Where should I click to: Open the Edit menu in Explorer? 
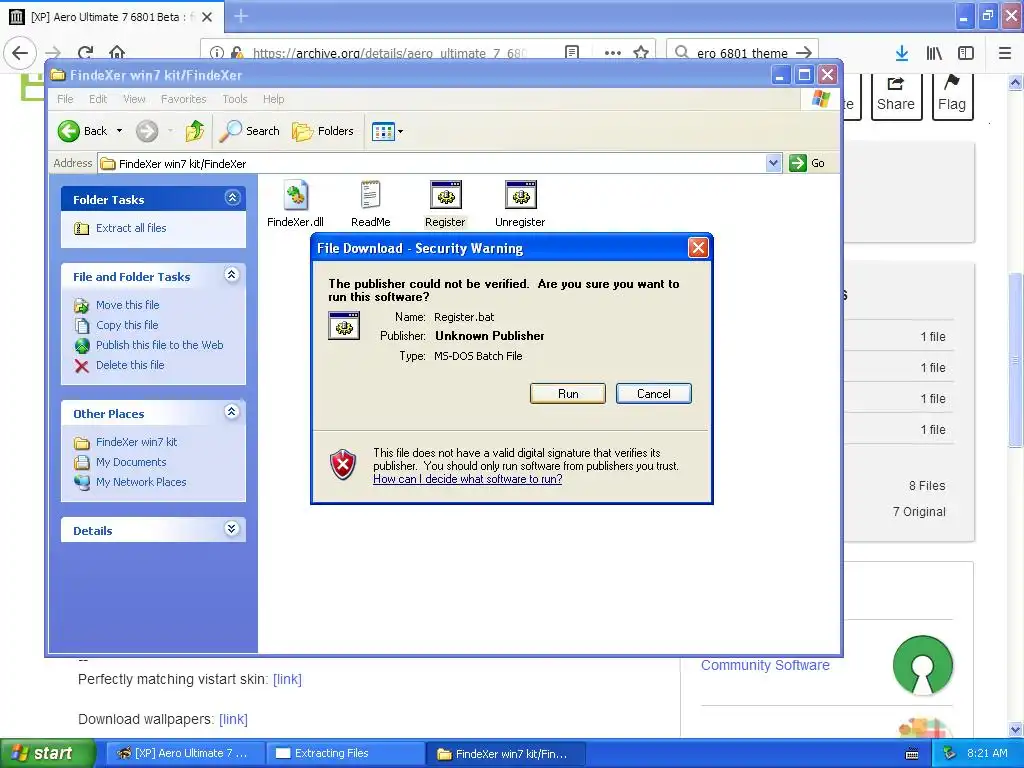pyautogui.click(x=98, y=99)
